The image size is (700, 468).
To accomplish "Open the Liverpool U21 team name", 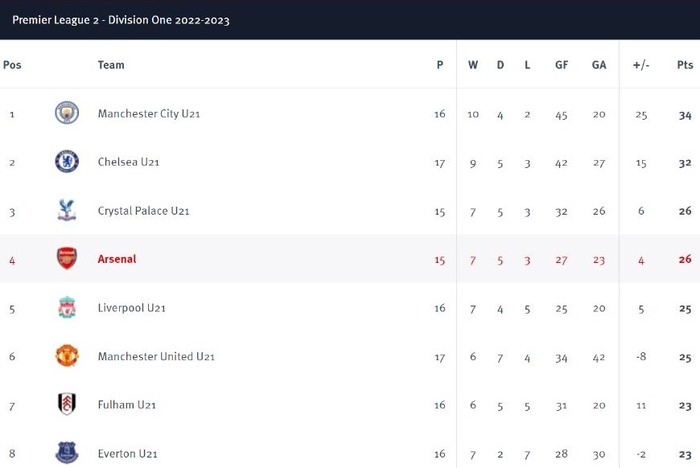I will (131, 308).
